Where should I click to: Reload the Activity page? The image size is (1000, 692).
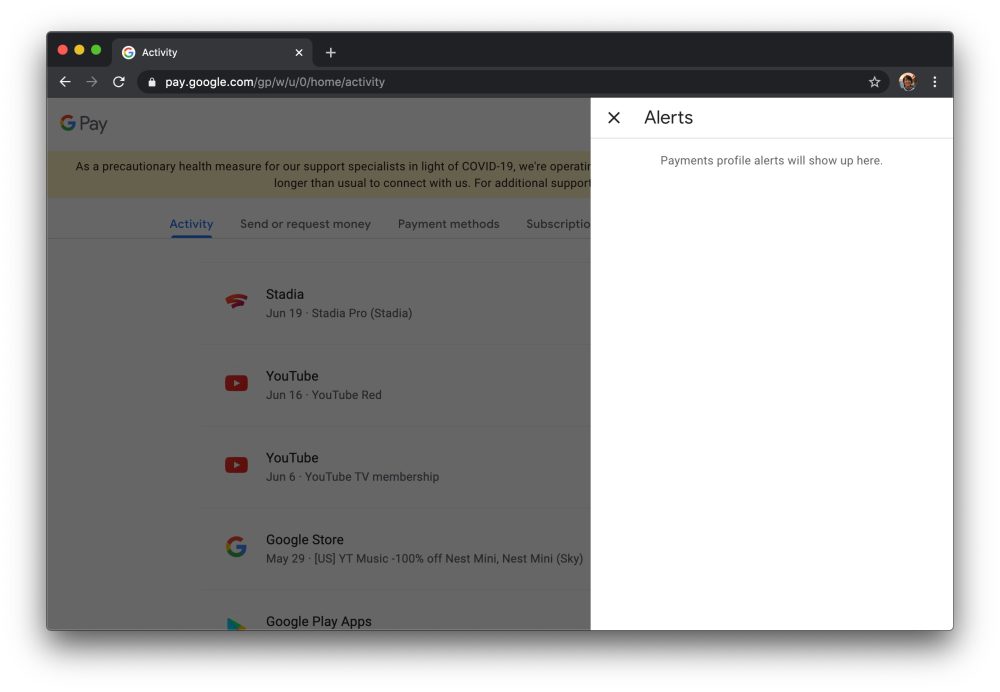[x=119, y=82]
